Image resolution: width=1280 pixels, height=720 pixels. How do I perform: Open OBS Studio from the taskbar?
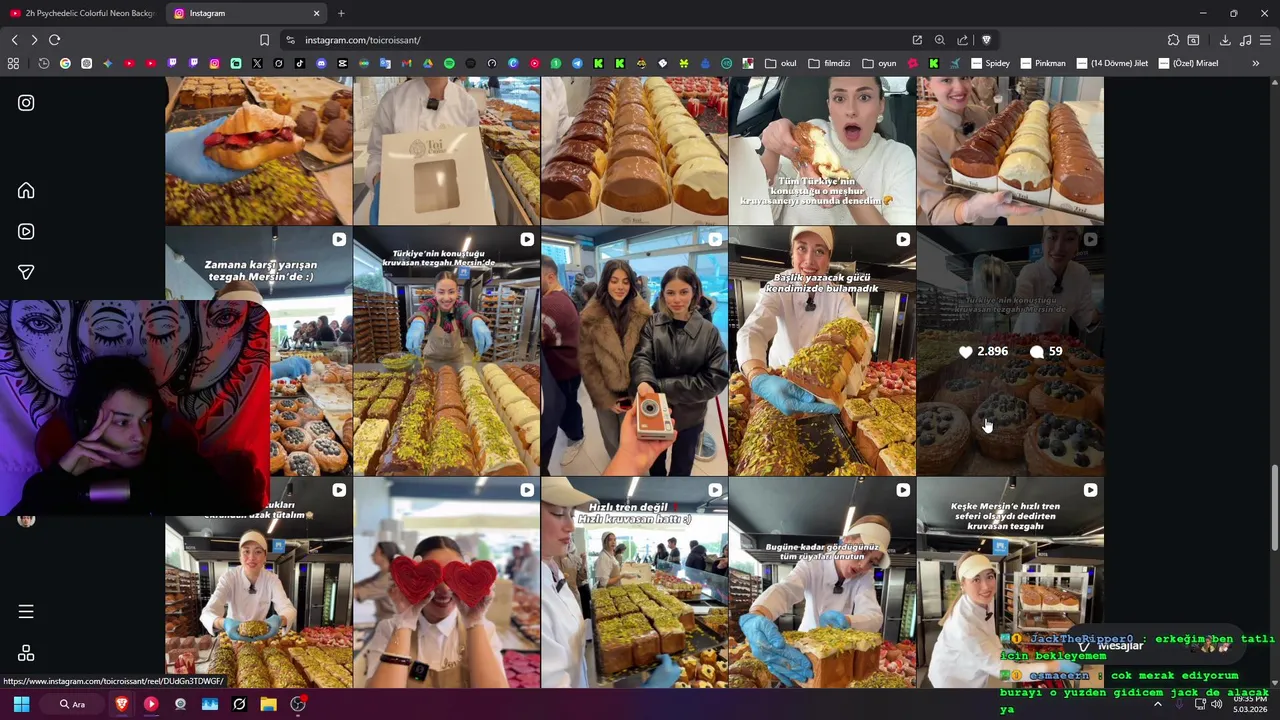coord(297,704)
